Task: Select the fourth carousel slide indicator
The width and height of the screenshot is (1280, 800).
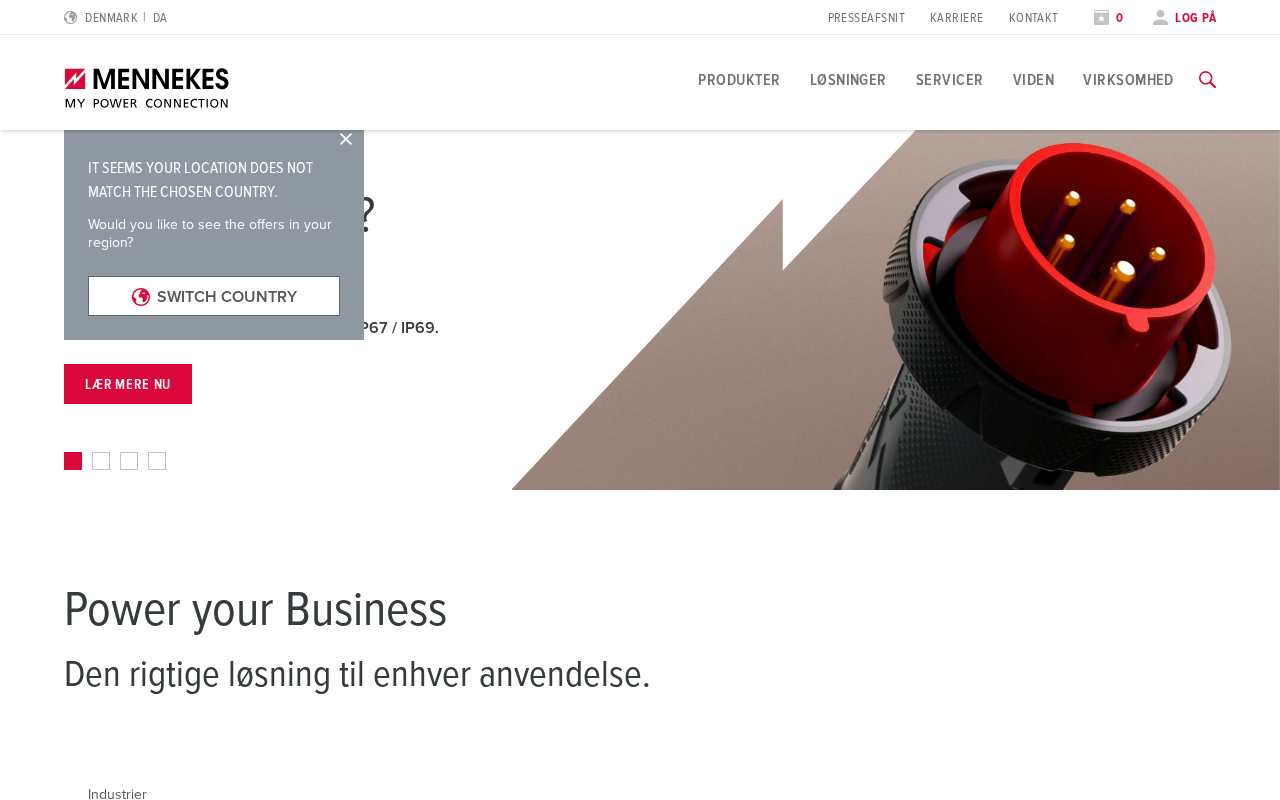Action: coord(157,461)
